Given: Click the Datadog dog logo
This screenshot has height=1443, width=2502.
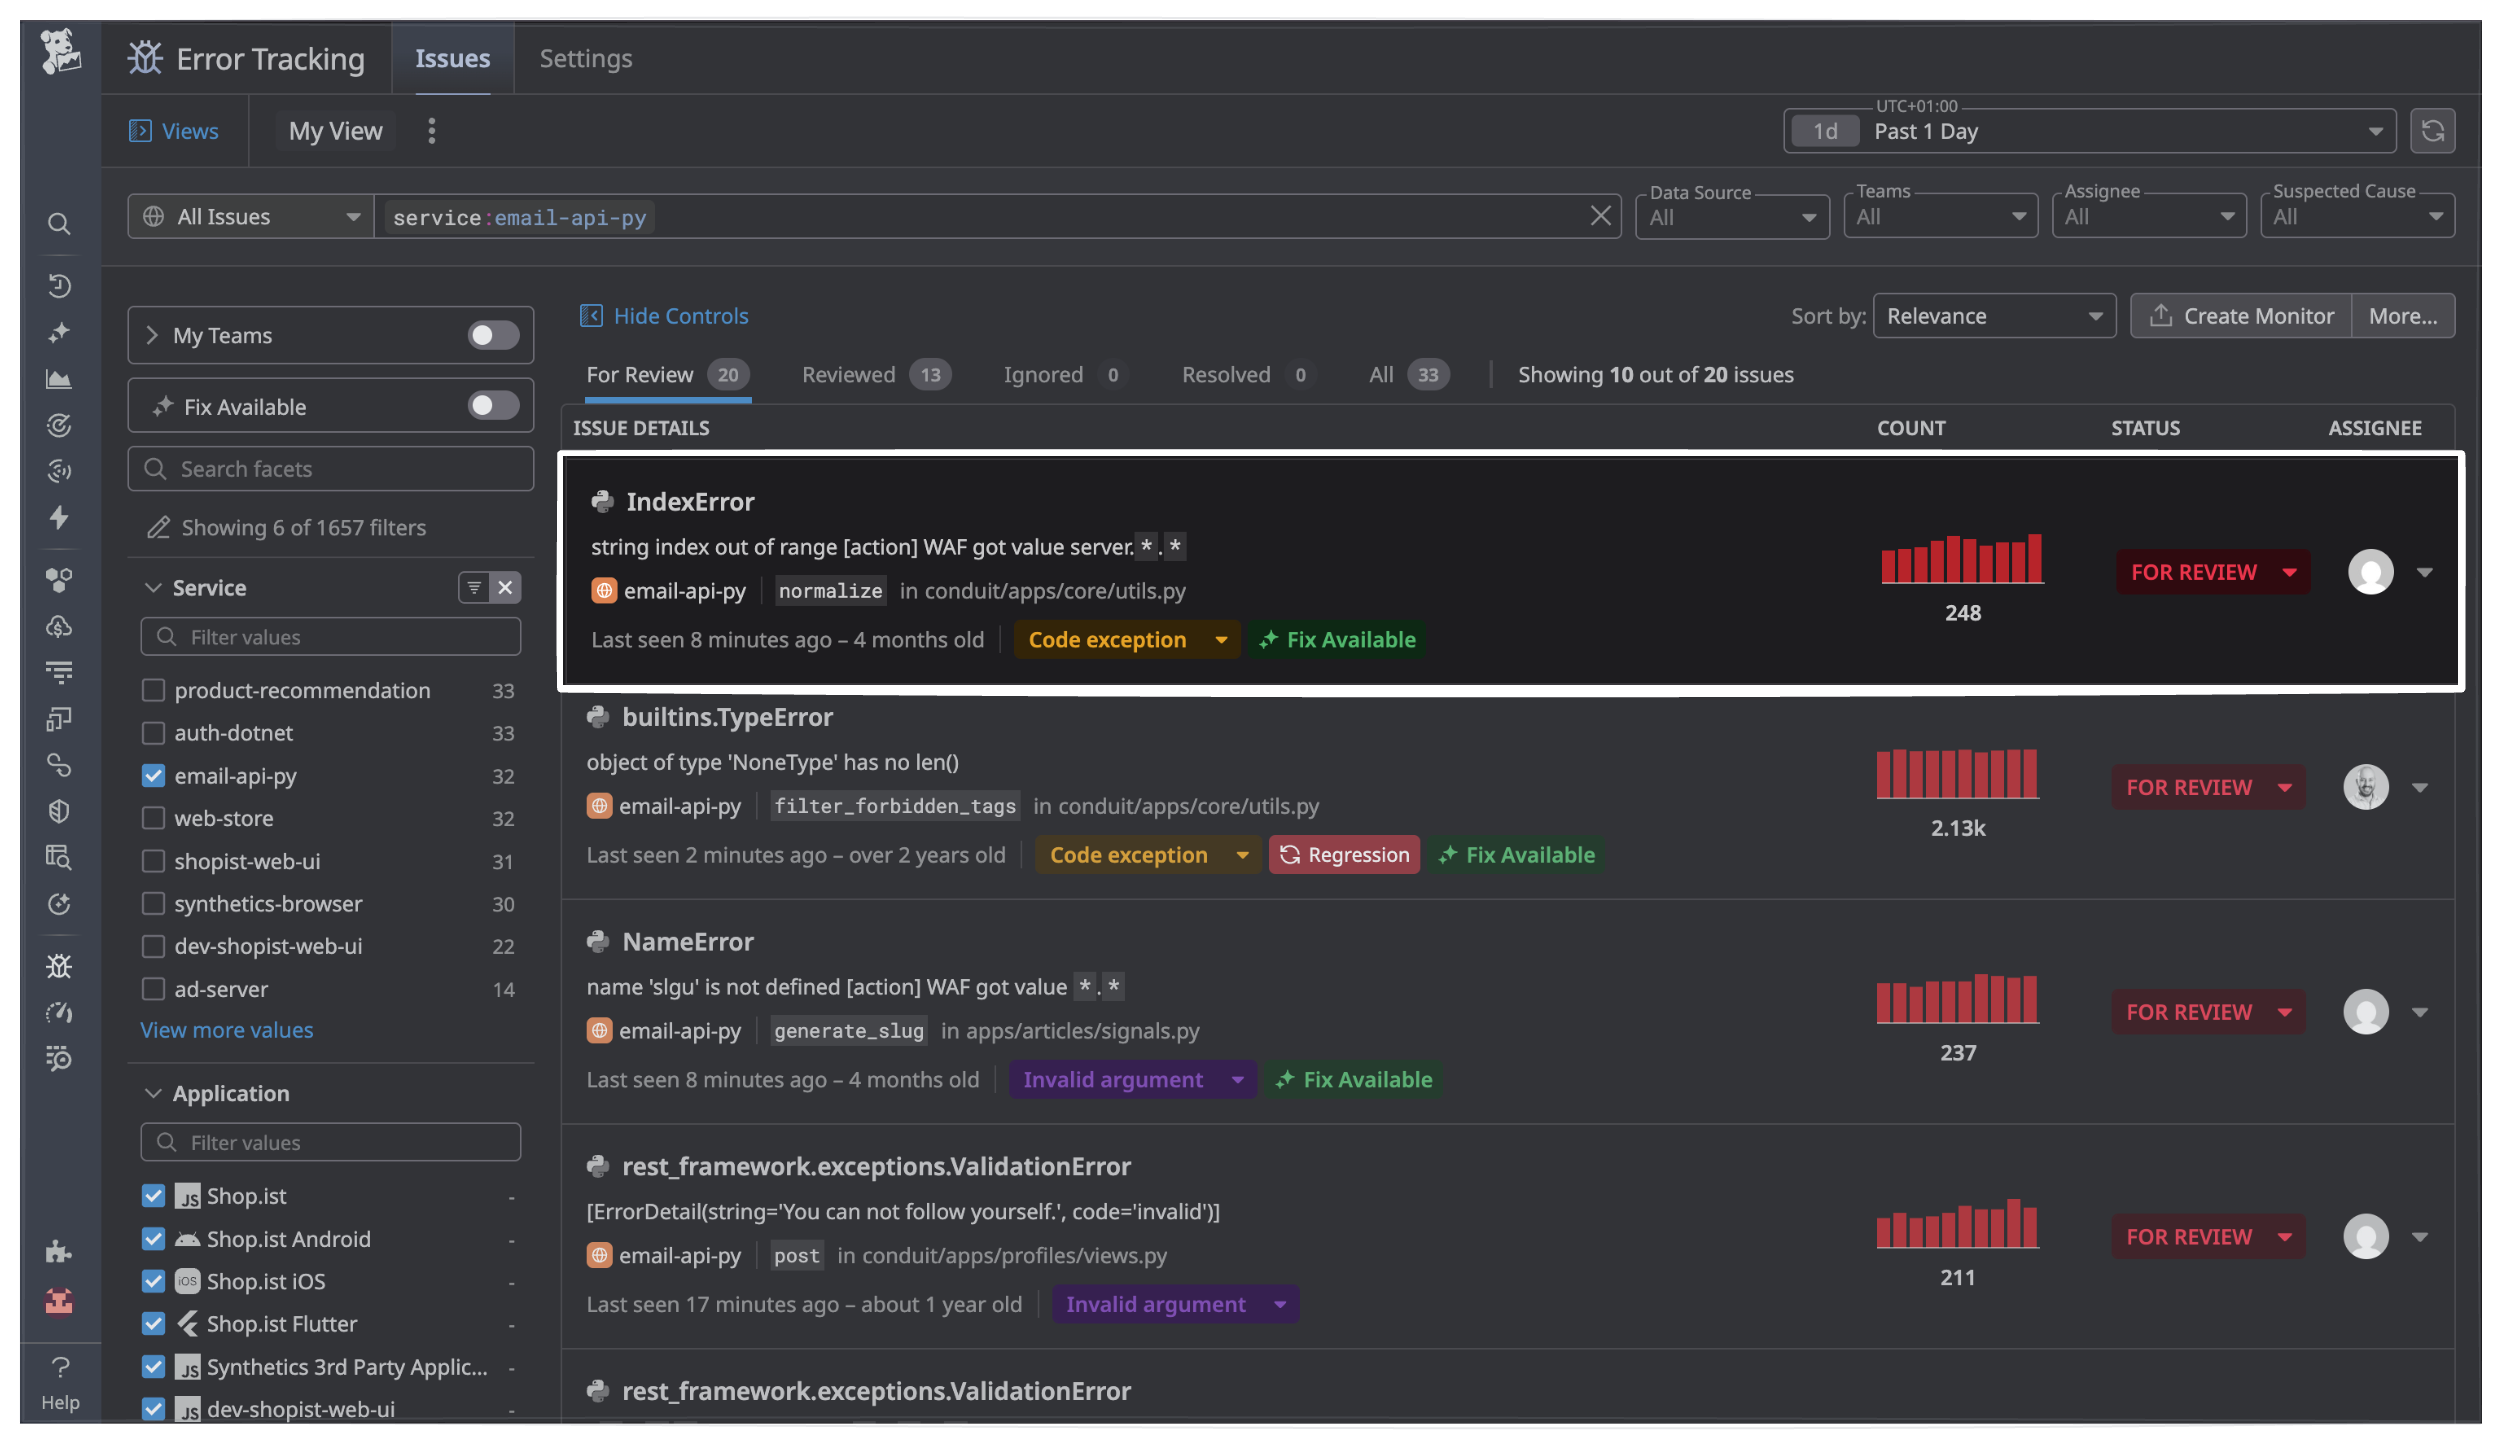Looking at the screenshot, I should [60, 52].
